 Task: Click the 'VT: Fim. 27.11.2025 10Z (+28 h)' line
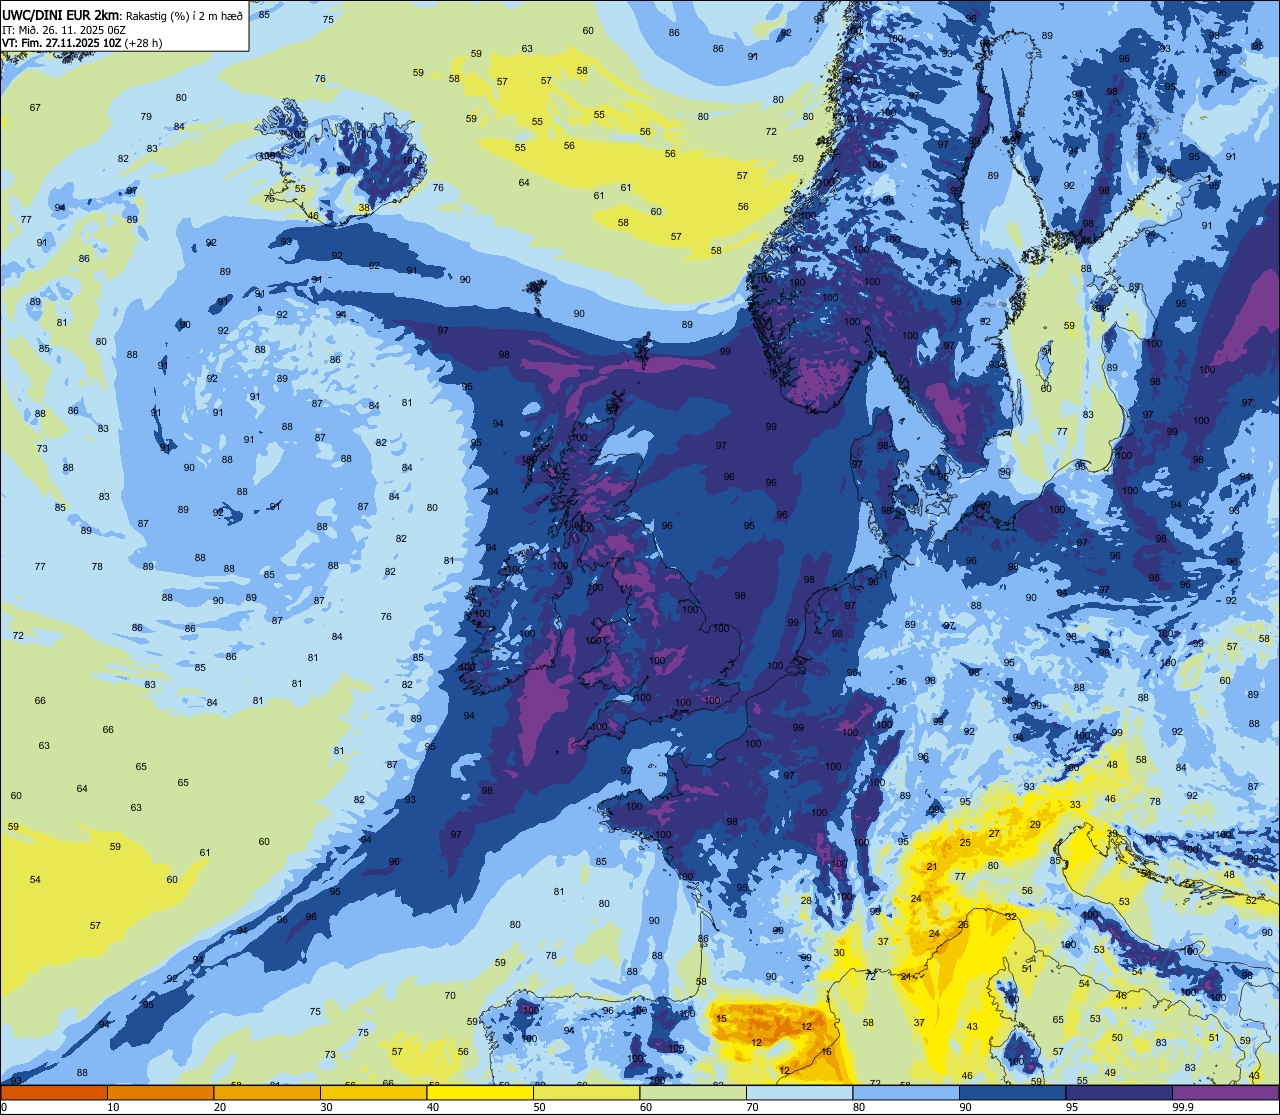(82, 43)
